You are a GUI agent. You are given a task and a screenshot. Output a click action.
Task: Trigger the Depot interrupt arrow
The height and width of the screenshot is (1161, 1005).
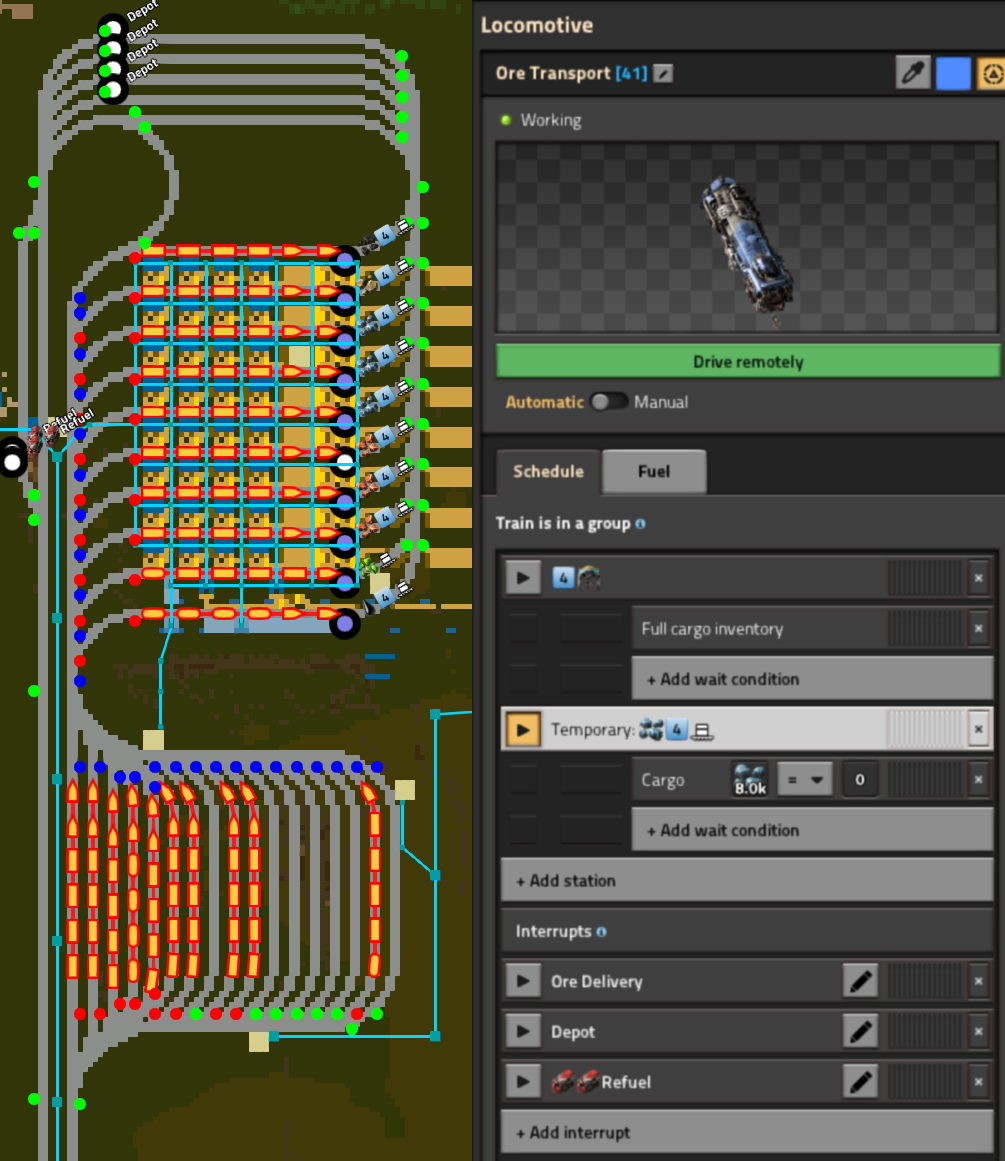[x=523, y=1031]
